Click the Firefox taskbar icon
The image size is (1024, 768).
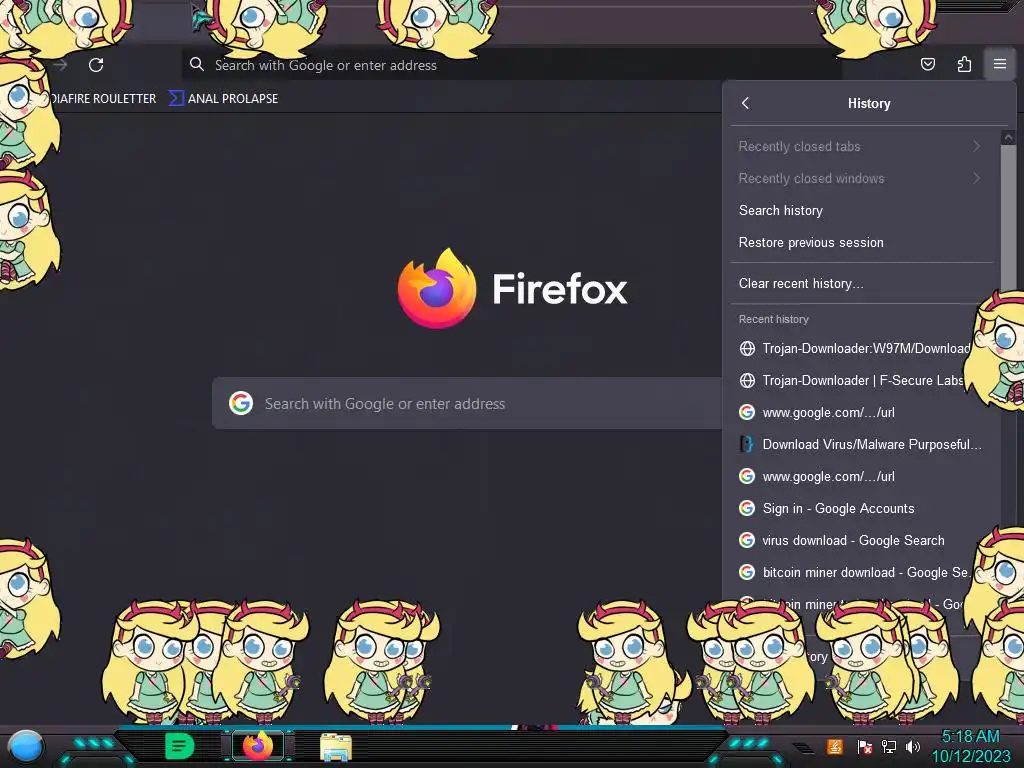(x=258, y=746)
